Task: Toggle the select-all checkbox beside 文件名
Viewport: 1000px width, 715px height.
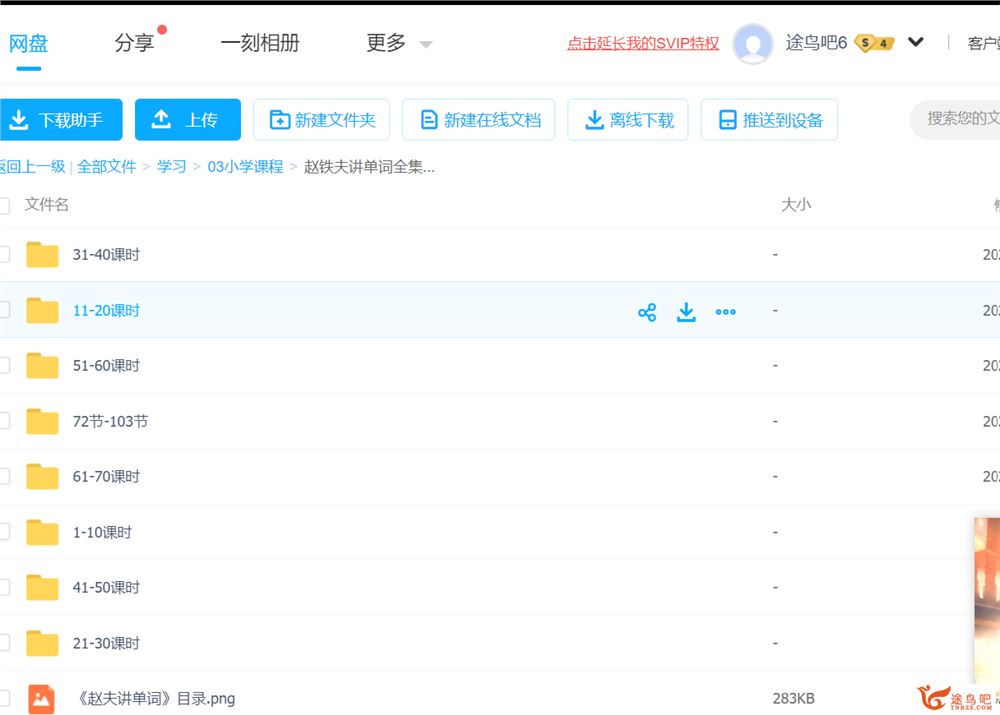Action: (x=4, y=205)
